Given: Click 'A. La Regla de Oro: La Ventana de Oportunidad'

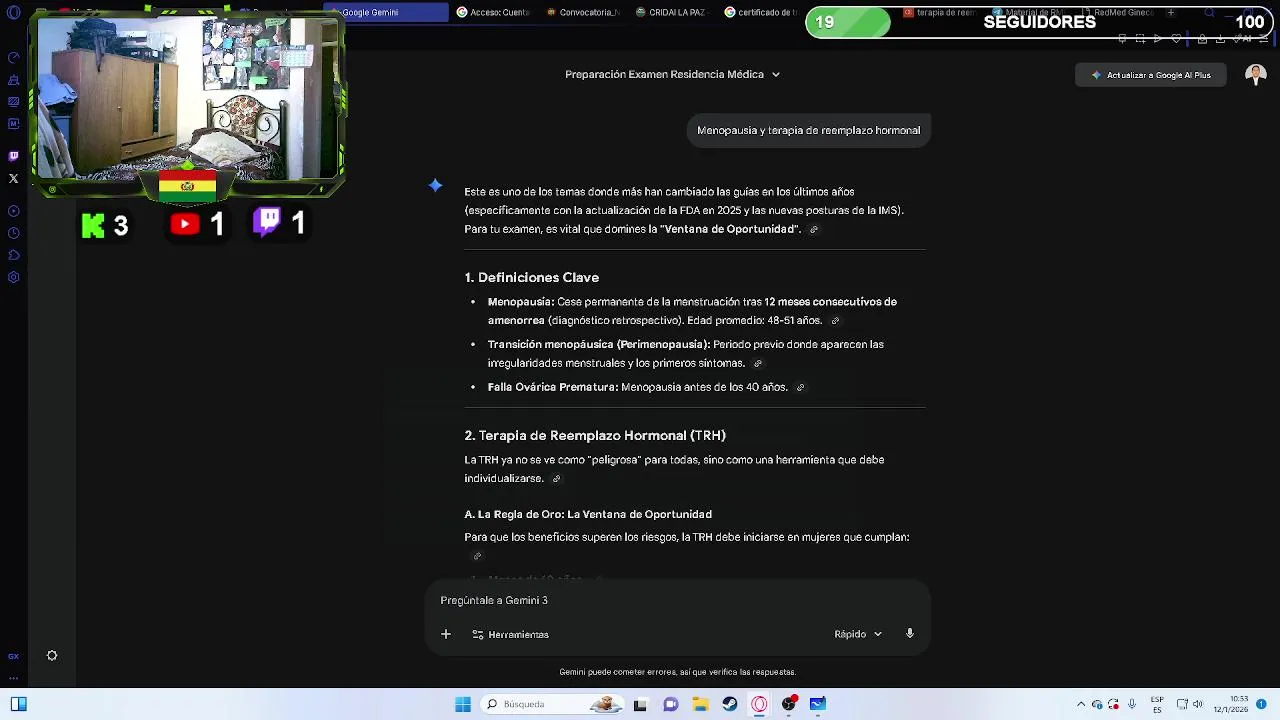Looking at the screenshot, I should tap(588, 514).
